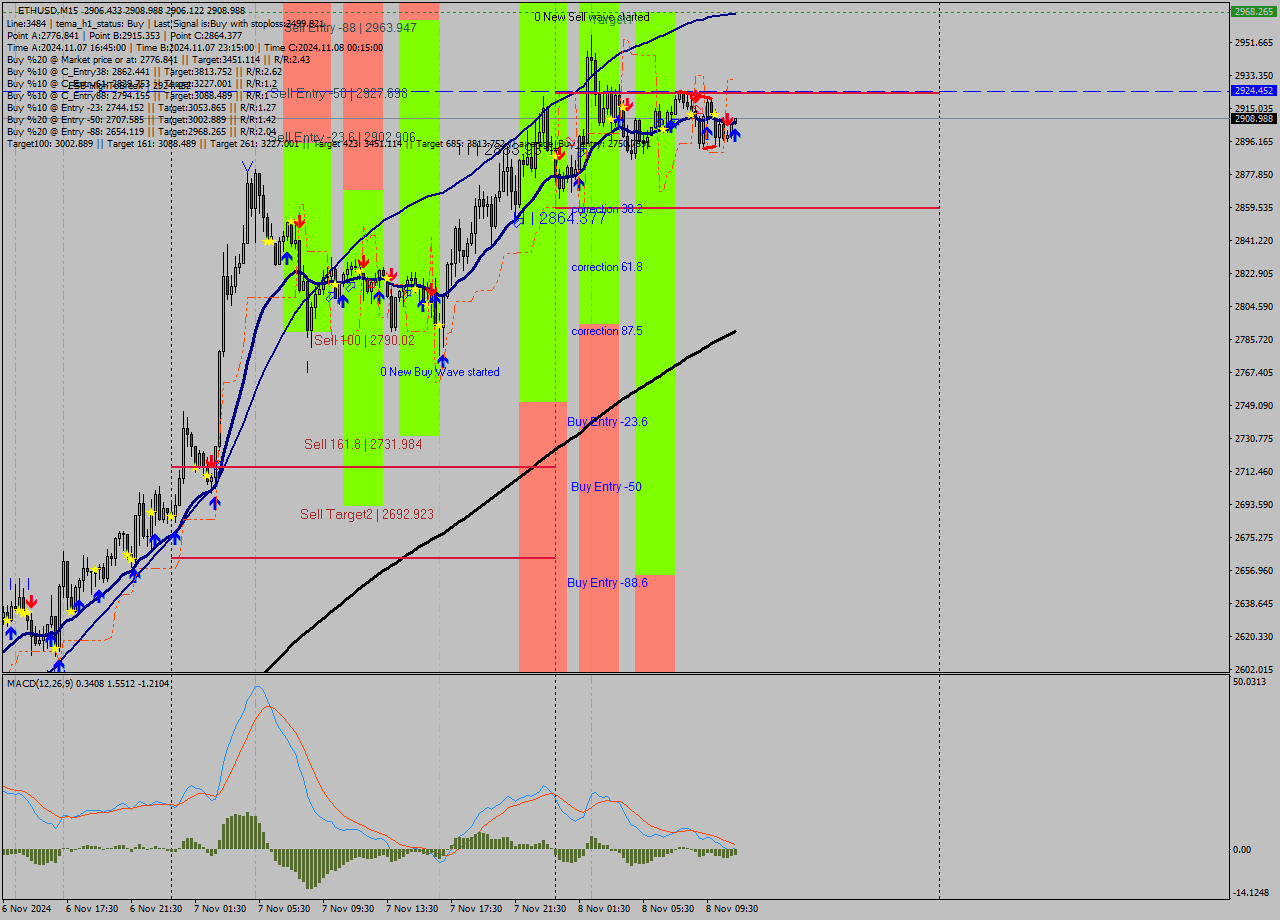Click the -14.1248 MACD scale value
The height and width of the screenshot is (920, 1280).
coord(1252,893)
